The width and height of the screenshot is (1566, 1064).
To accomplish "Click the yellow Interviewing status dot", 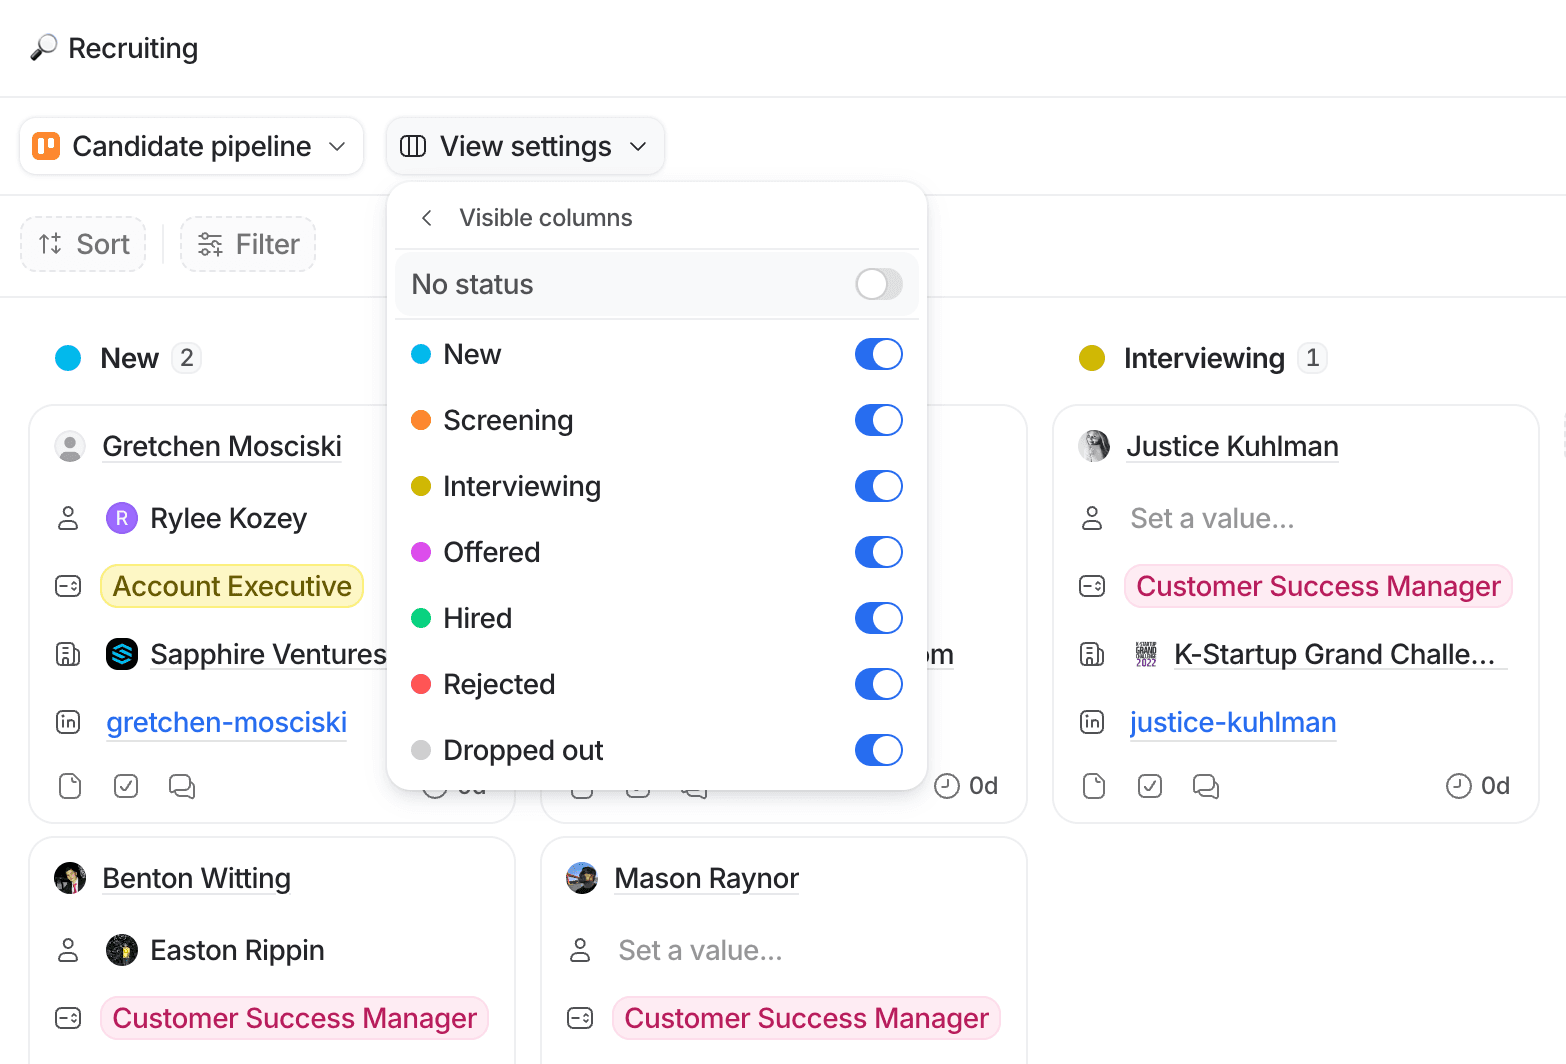I will pos(1094,357).
